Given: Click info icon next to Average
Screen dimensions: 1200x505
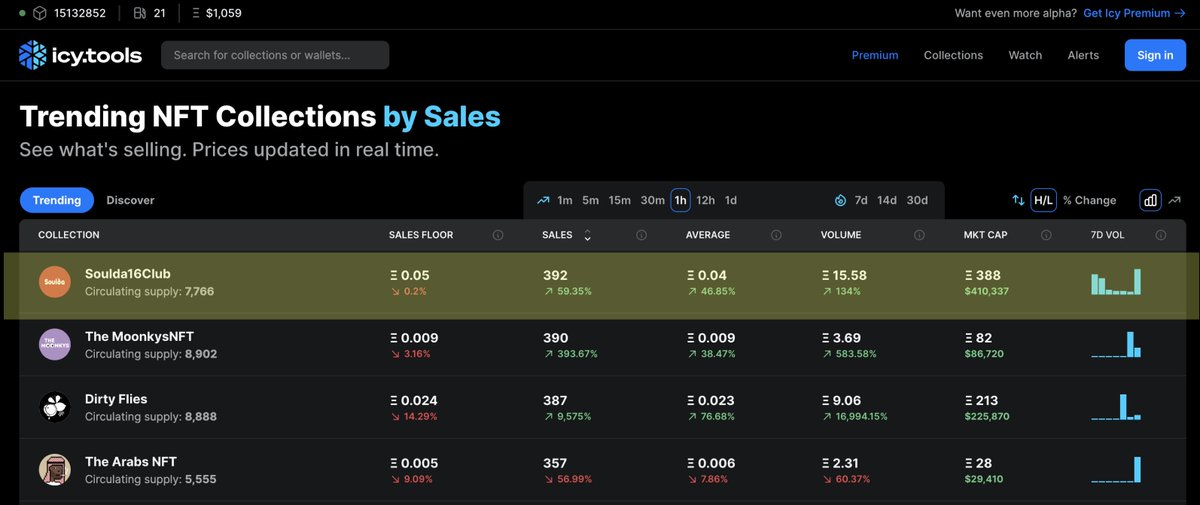Looking at the screenshot, I should [776, 235].
